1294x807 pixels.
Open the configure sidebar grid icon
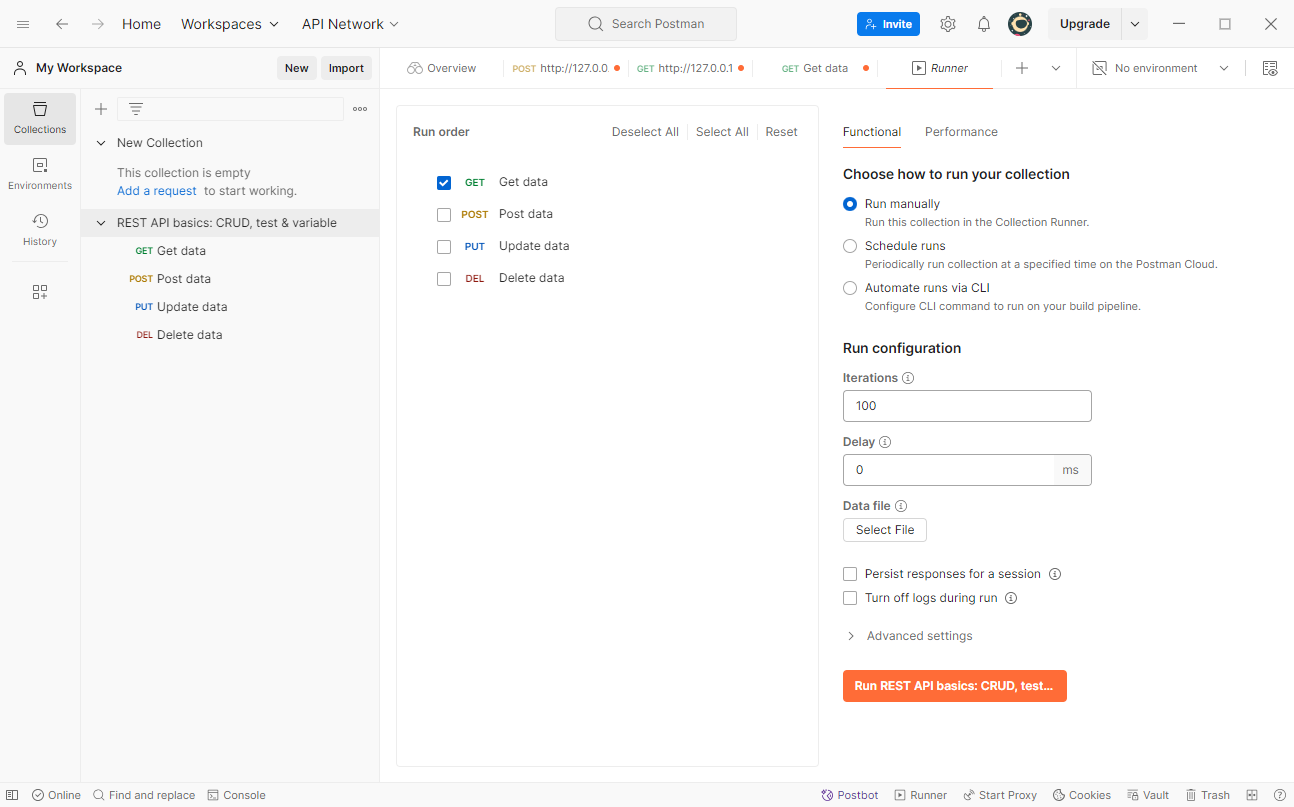[x=40, y=292]
